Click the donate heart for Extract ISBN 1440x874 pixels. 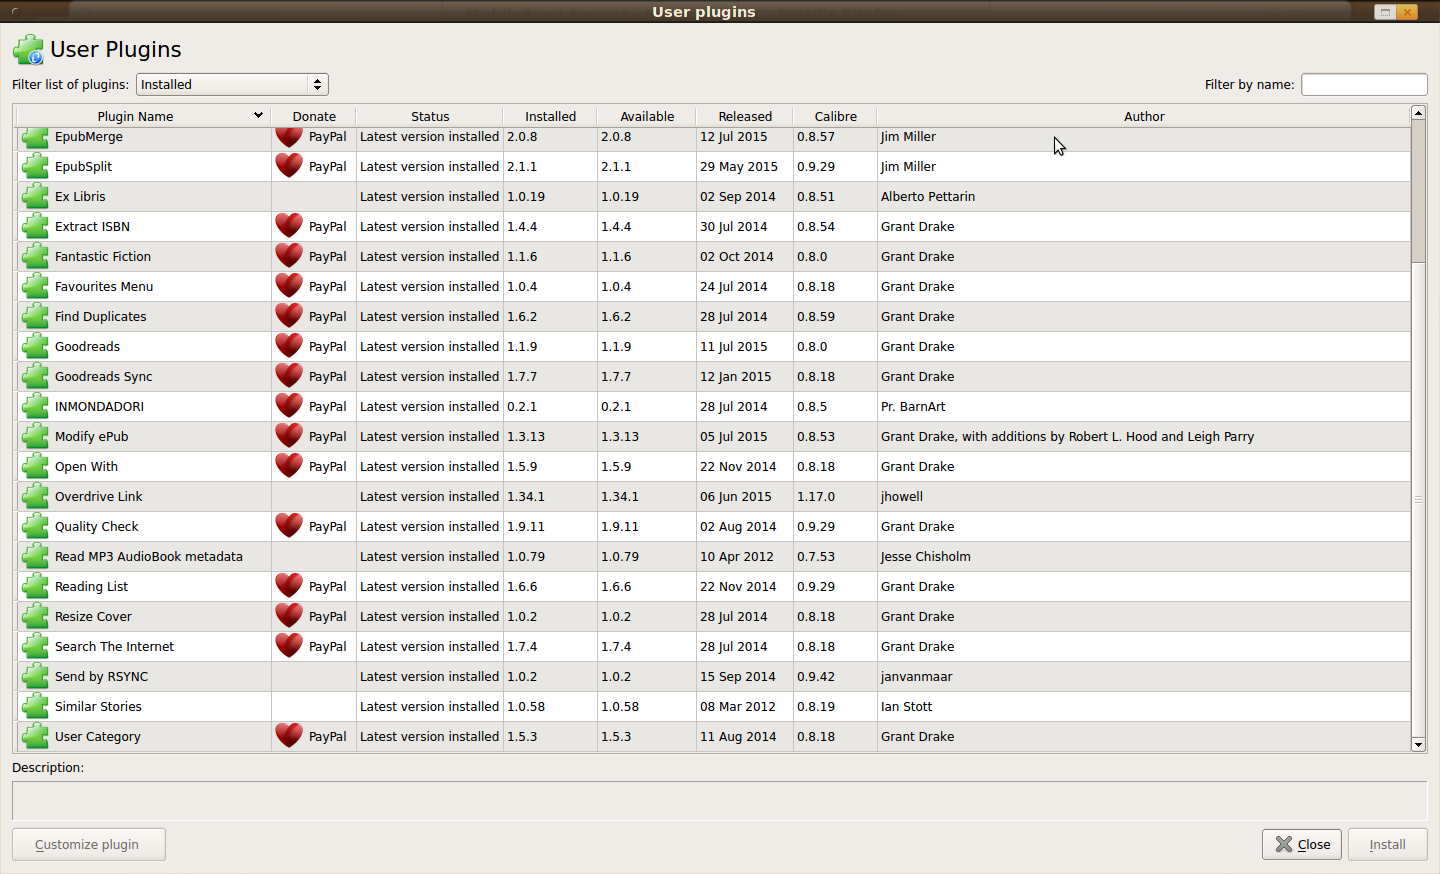pyautogui.click(x=289, y=226)
